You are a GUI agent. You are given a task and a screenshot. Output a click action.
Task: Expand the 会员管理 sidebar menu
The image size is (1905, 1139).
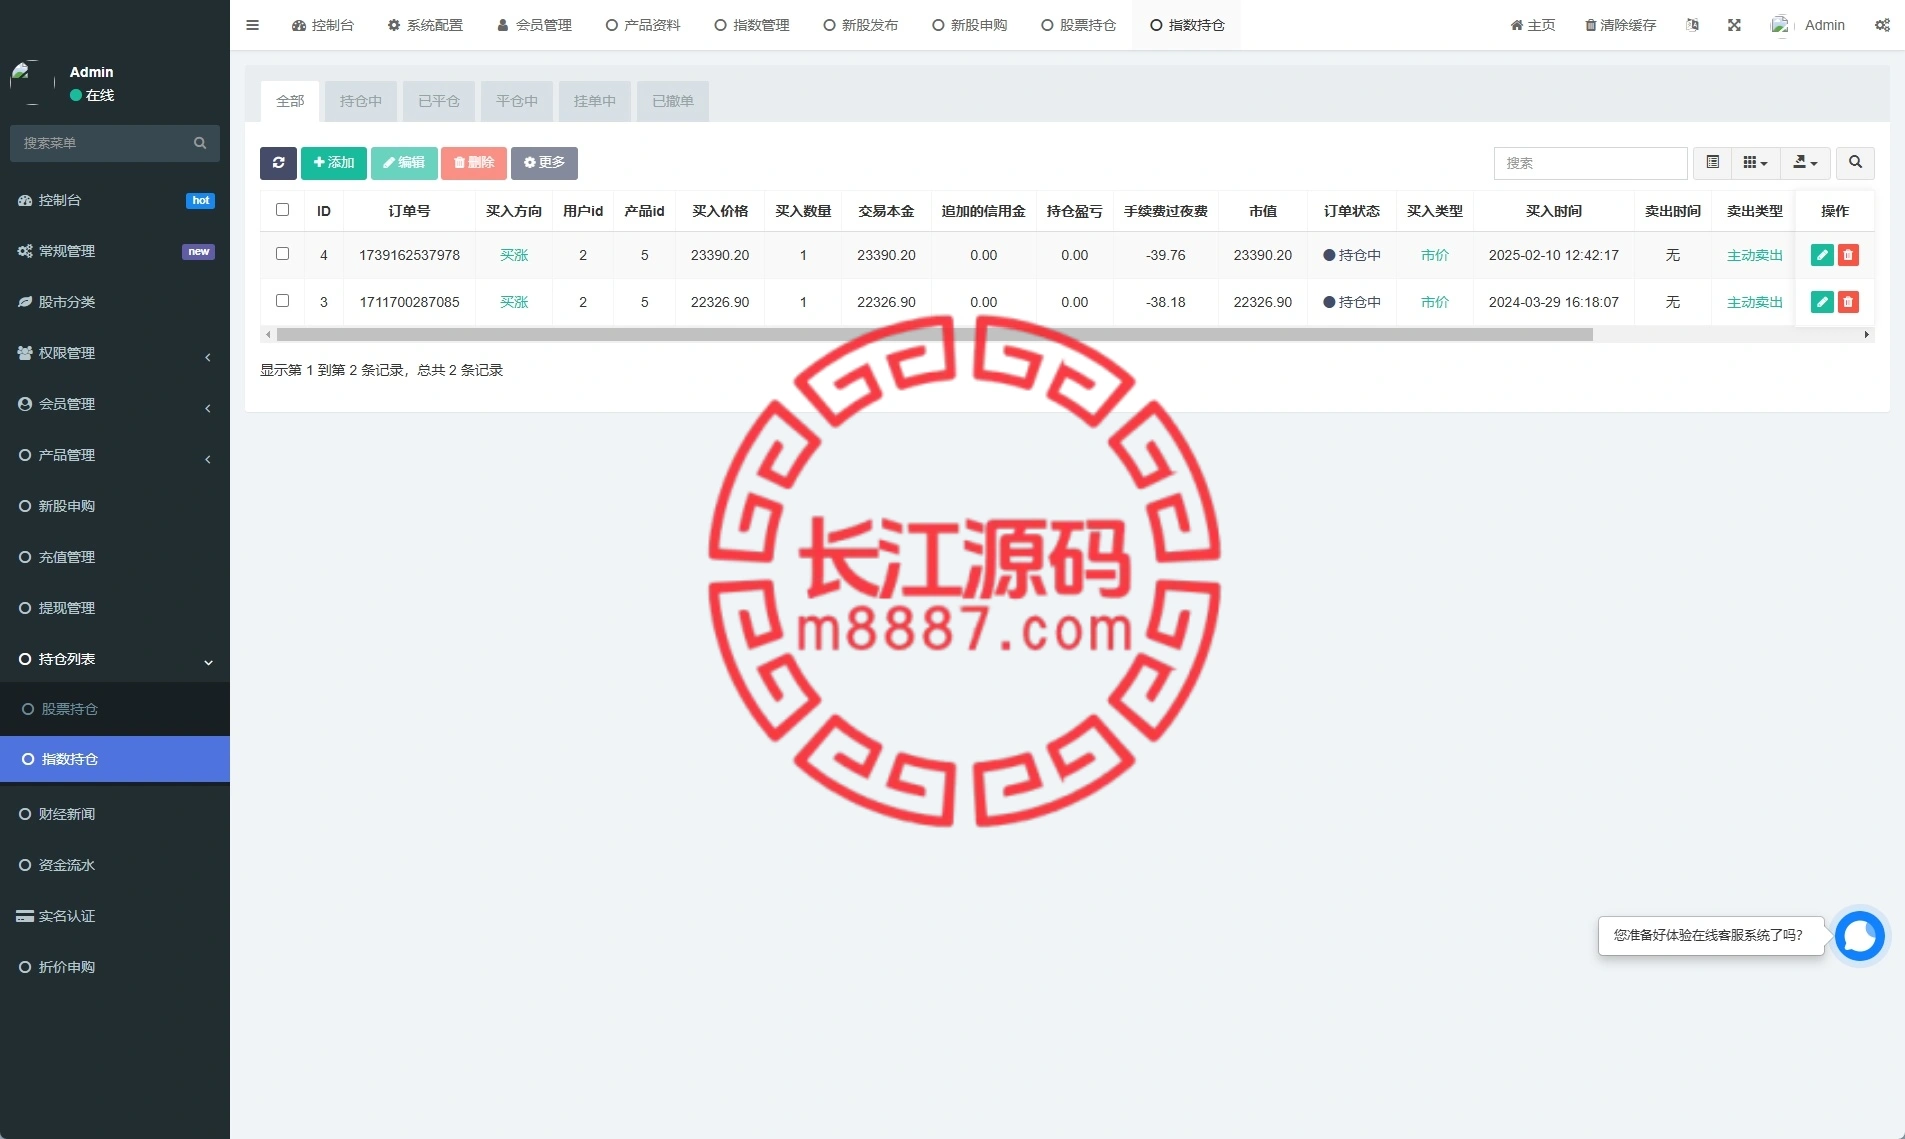[x=115, y=404]
